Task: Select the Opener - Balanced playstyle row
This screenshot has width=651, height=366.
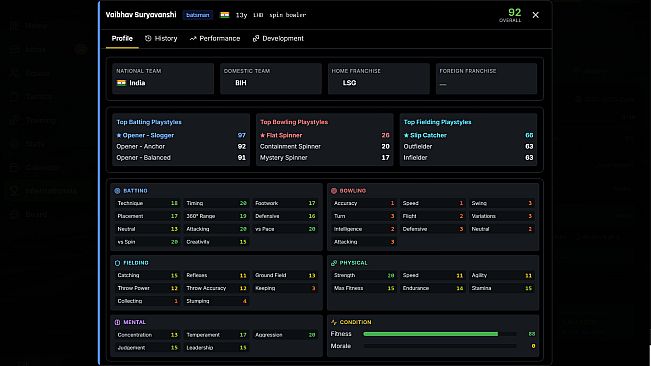Action: 181,158
